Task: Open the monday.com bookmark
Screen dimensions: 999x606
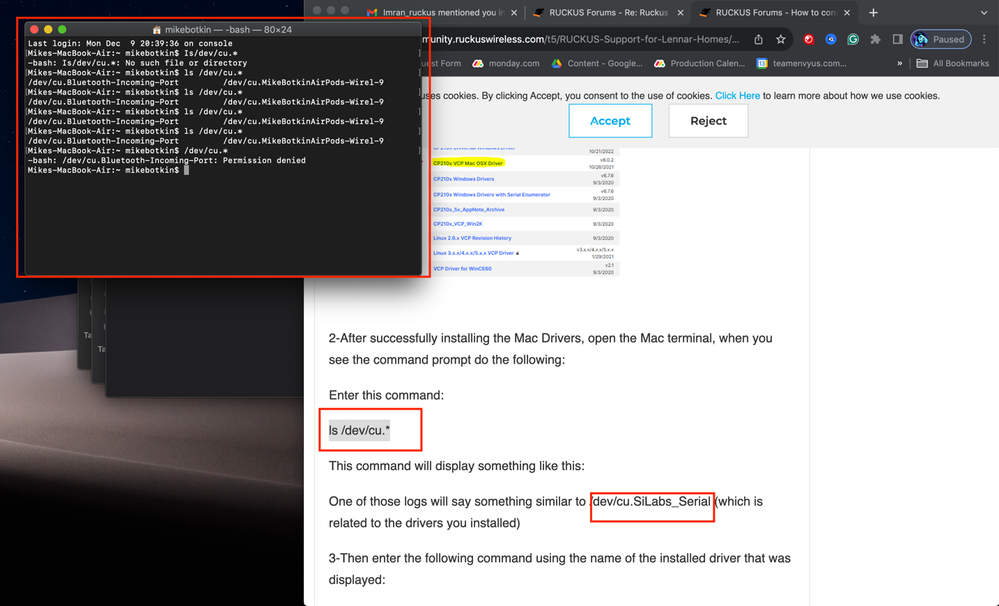Action: point(514,63)
